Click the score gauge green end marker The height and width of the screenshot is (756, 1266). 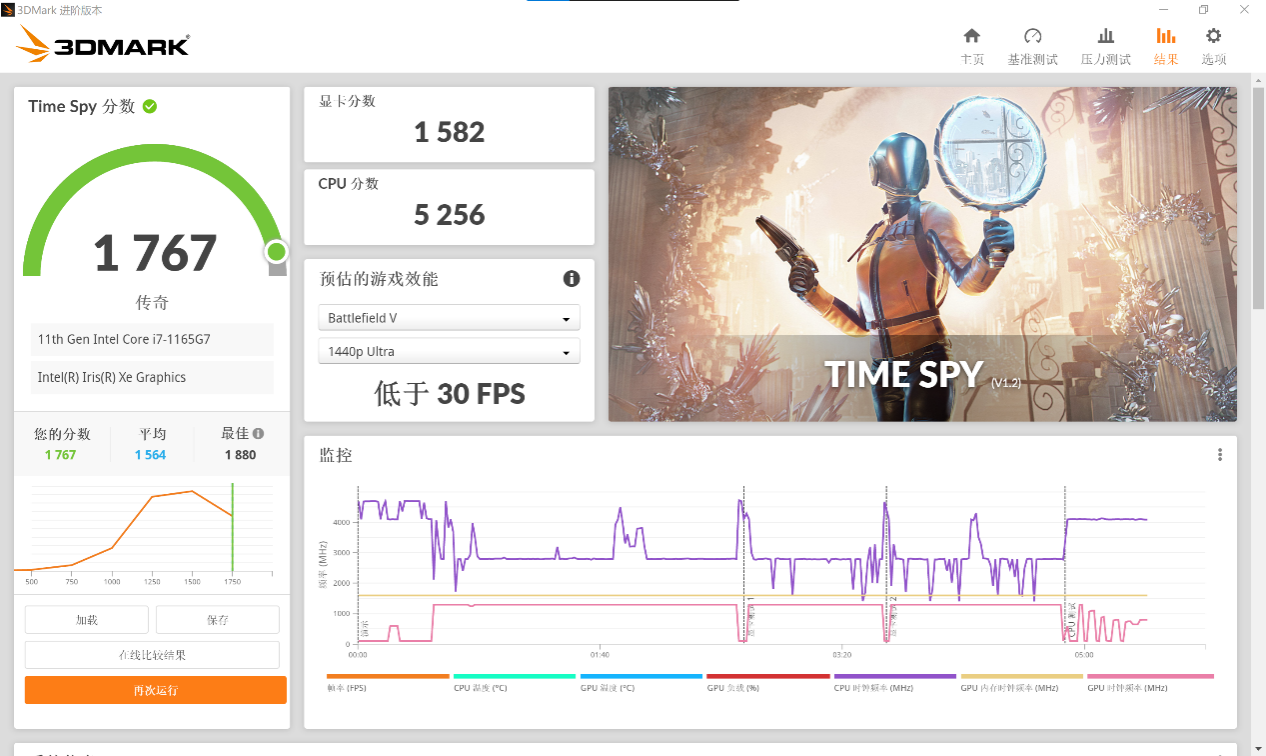(276, 251)
